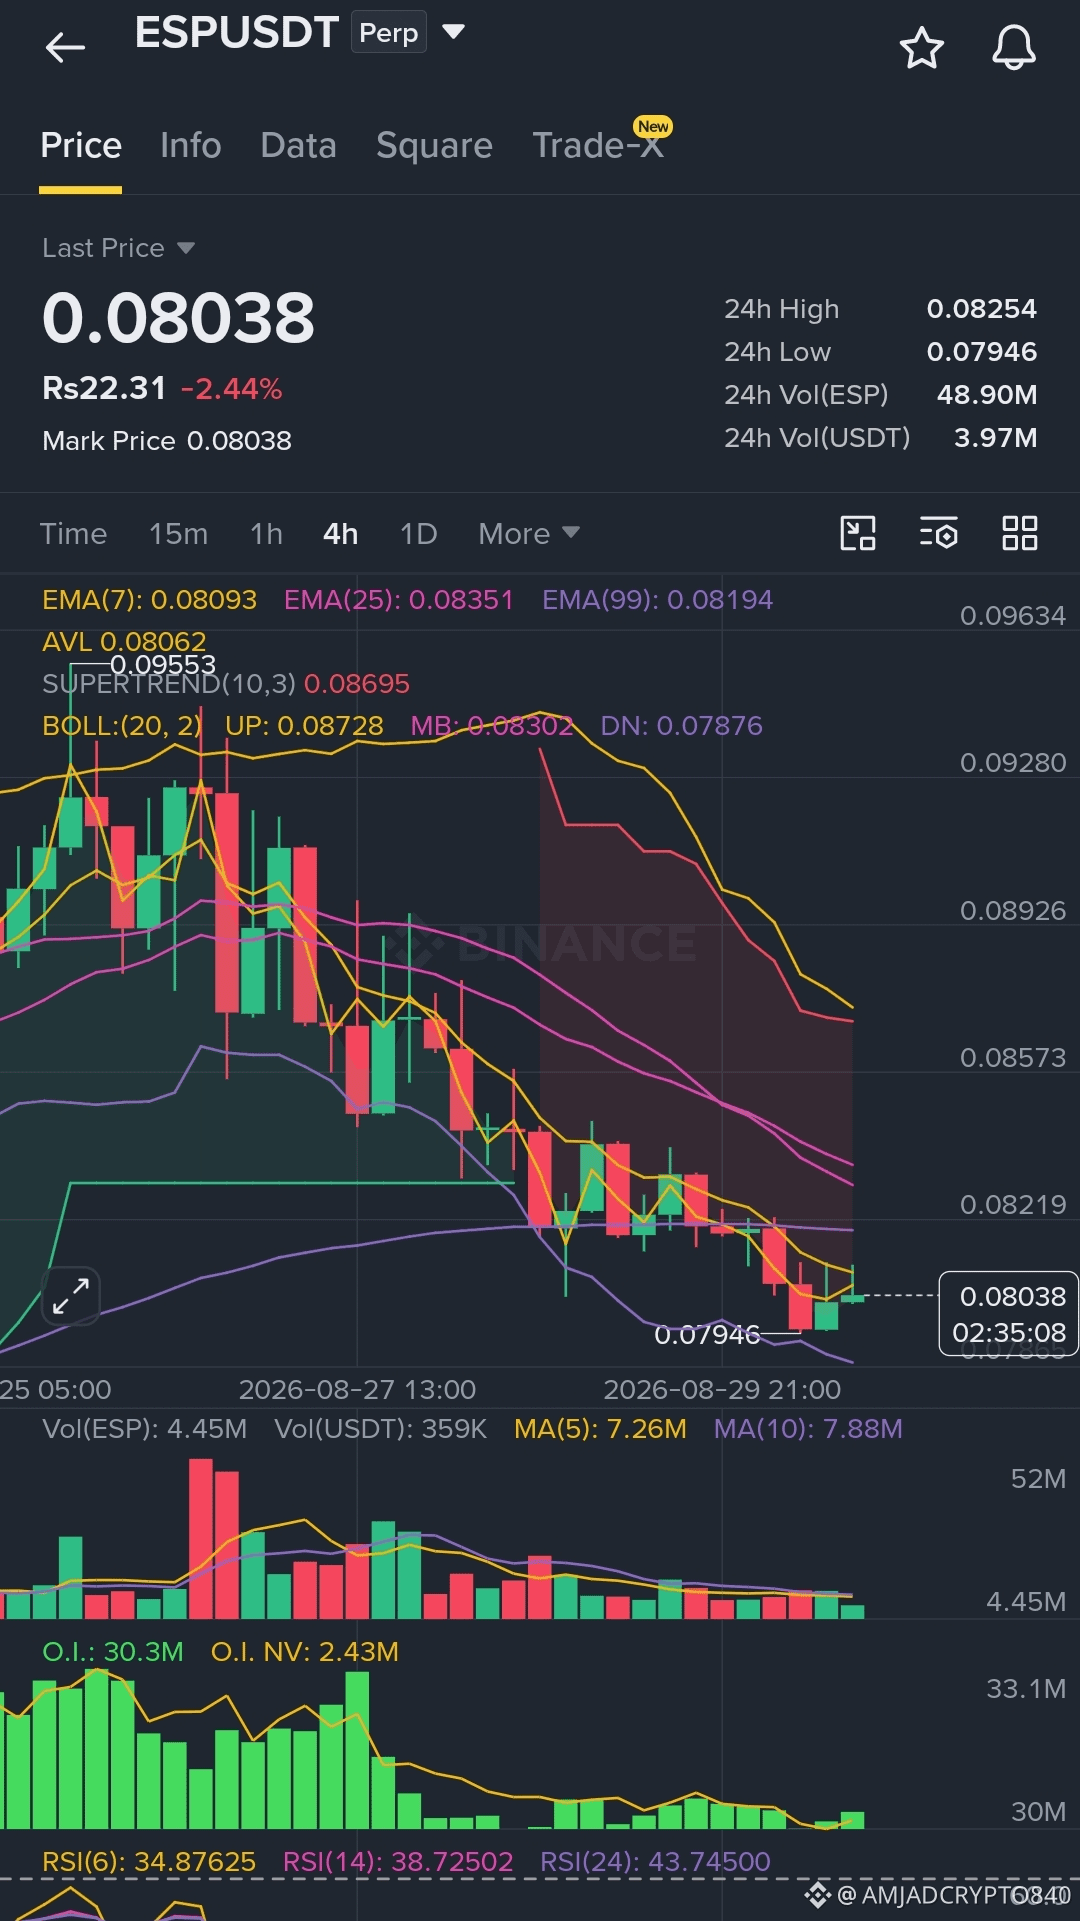Tap the 24h High value 0.08254

point(981,309)
